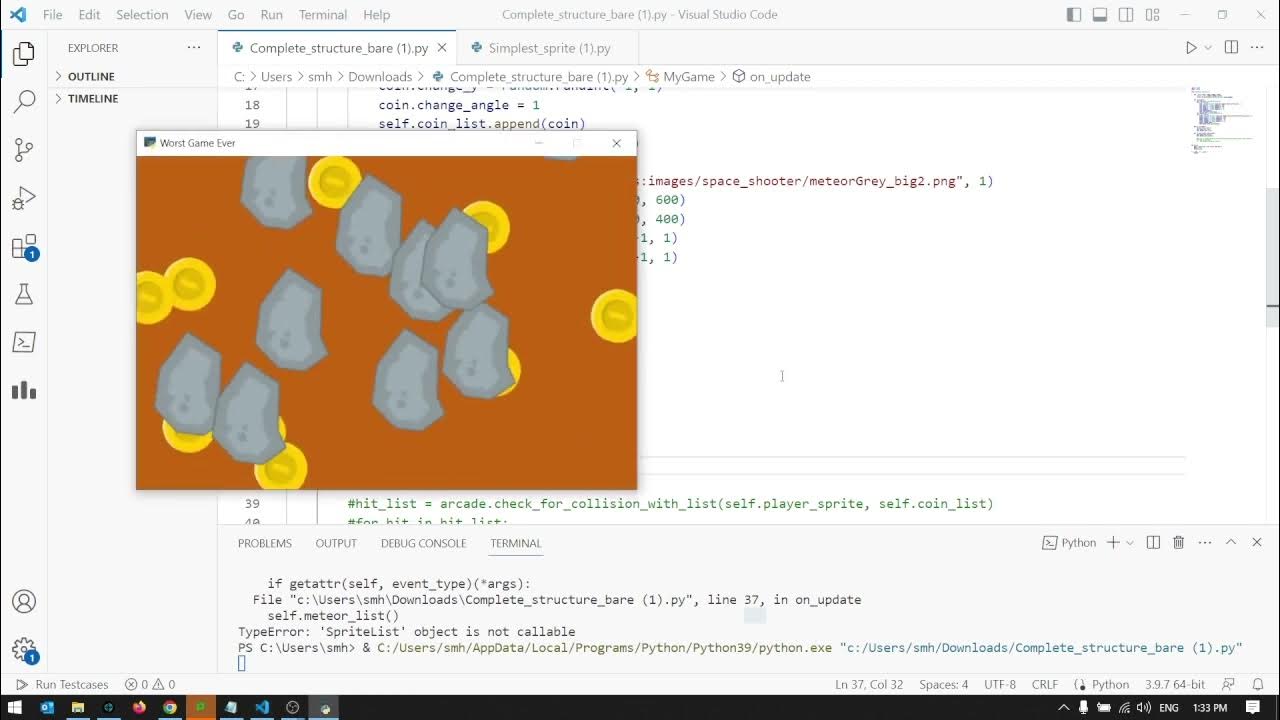
Task: Open Explorer views ellipsis menu
Action: [194, 48]
